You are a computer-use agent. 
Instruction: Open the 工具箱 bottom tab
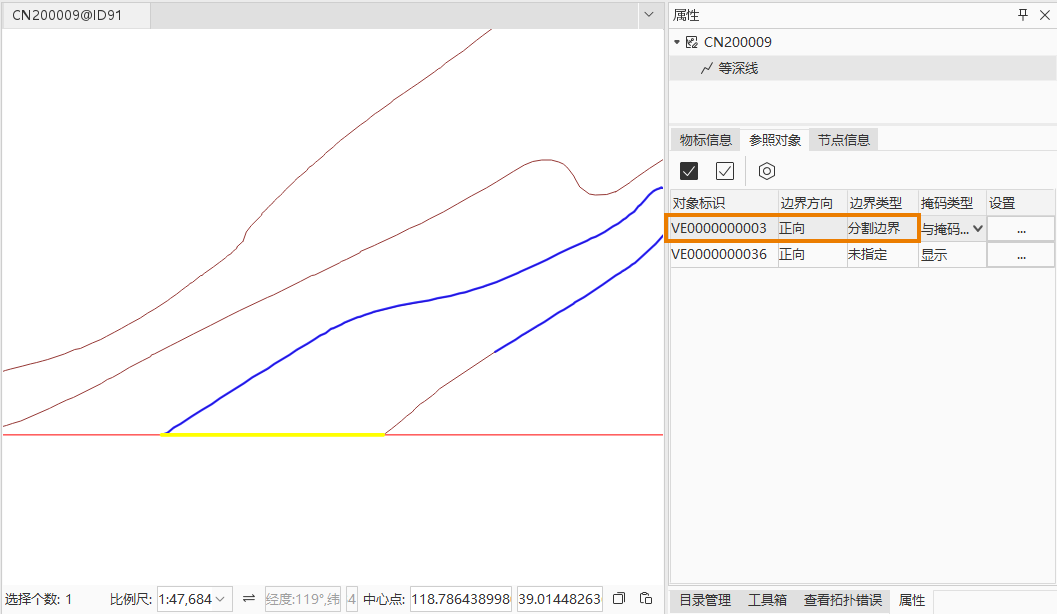point(767,600)
